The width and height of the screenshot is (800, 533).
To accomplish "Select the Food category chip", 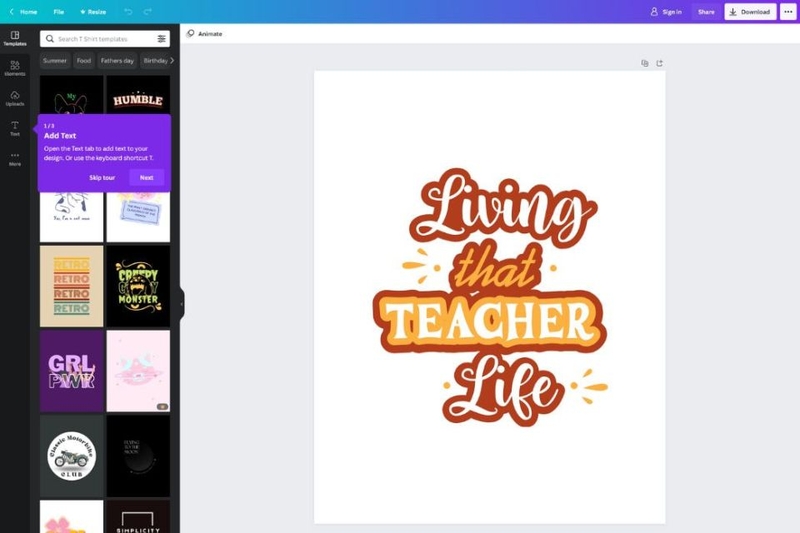I will [x=84, y=61].
